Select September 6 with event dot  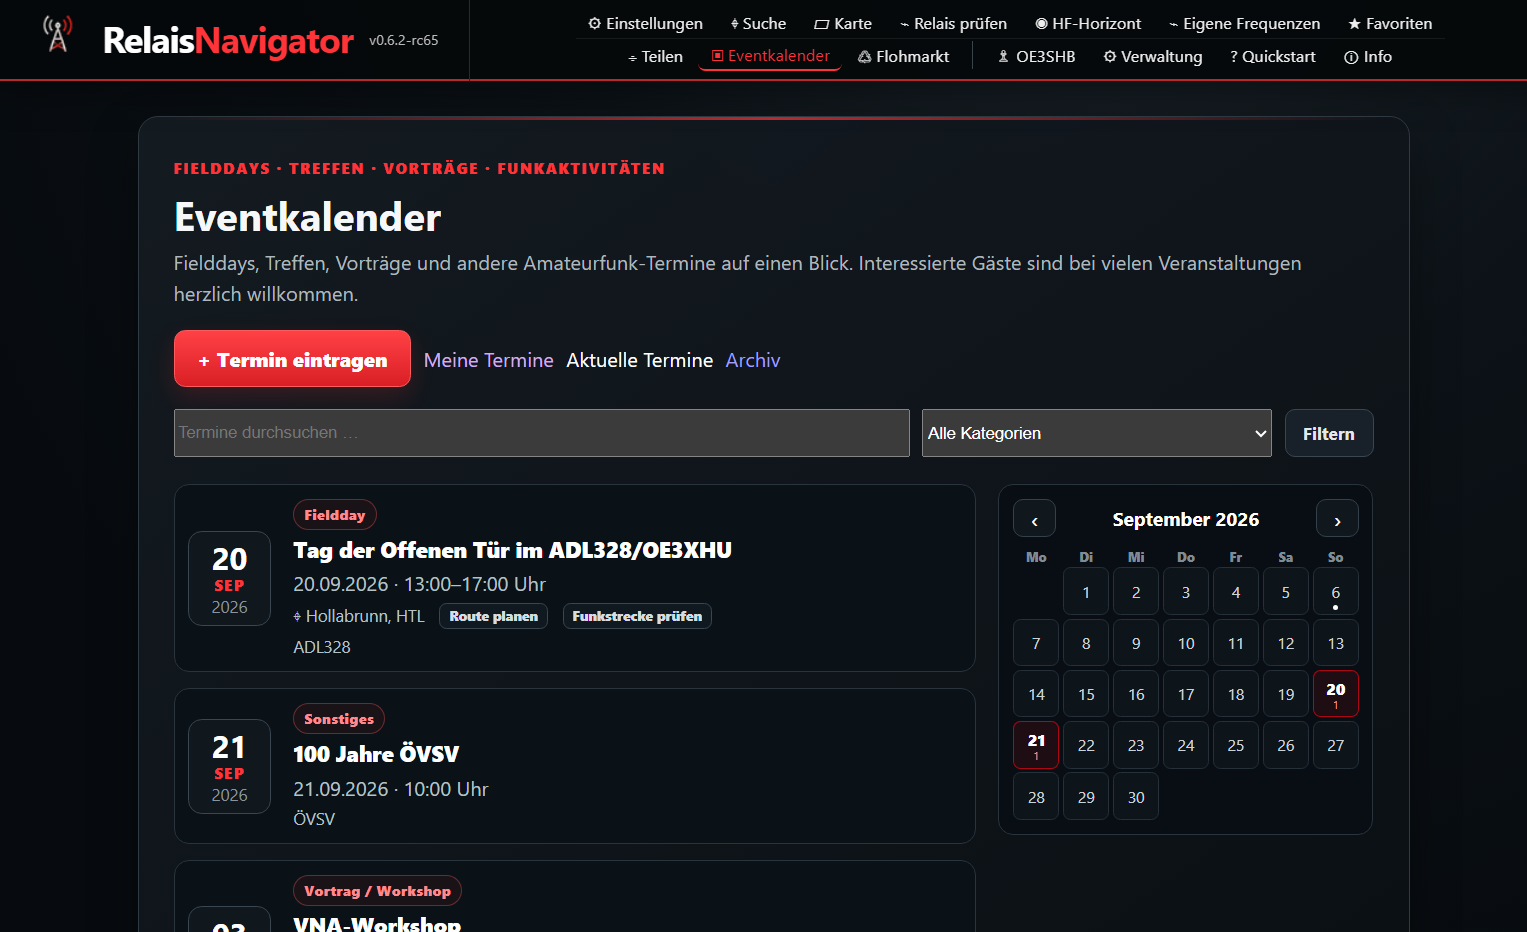(x=1336, y=592)
